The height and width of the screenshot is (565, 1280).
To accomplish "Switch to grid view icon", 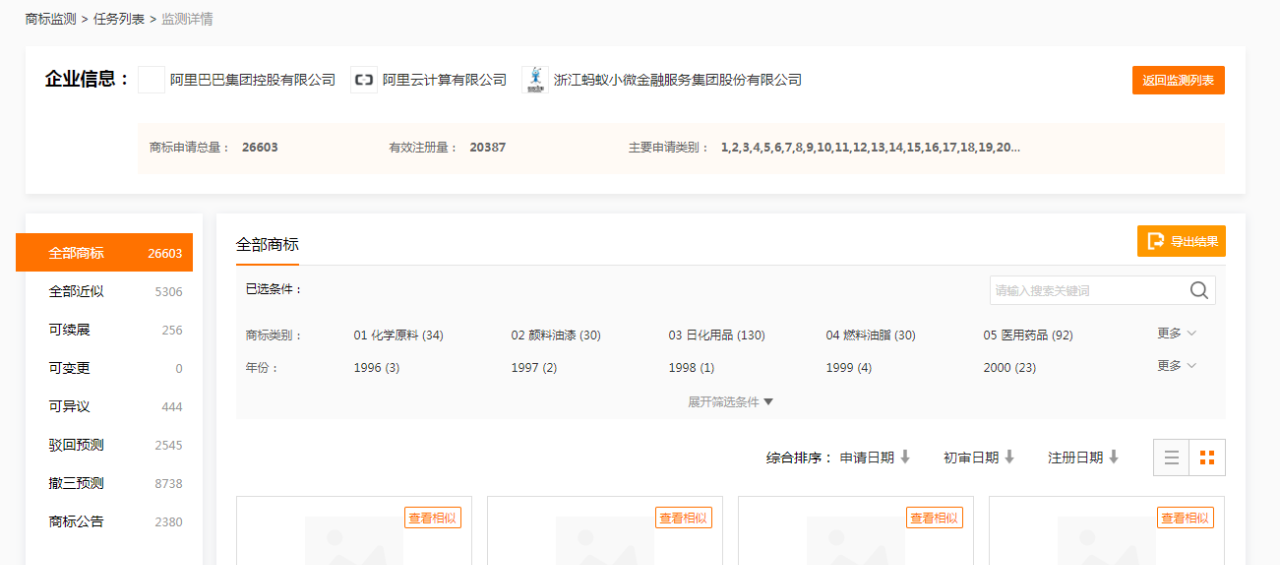I will point(1207,457).
